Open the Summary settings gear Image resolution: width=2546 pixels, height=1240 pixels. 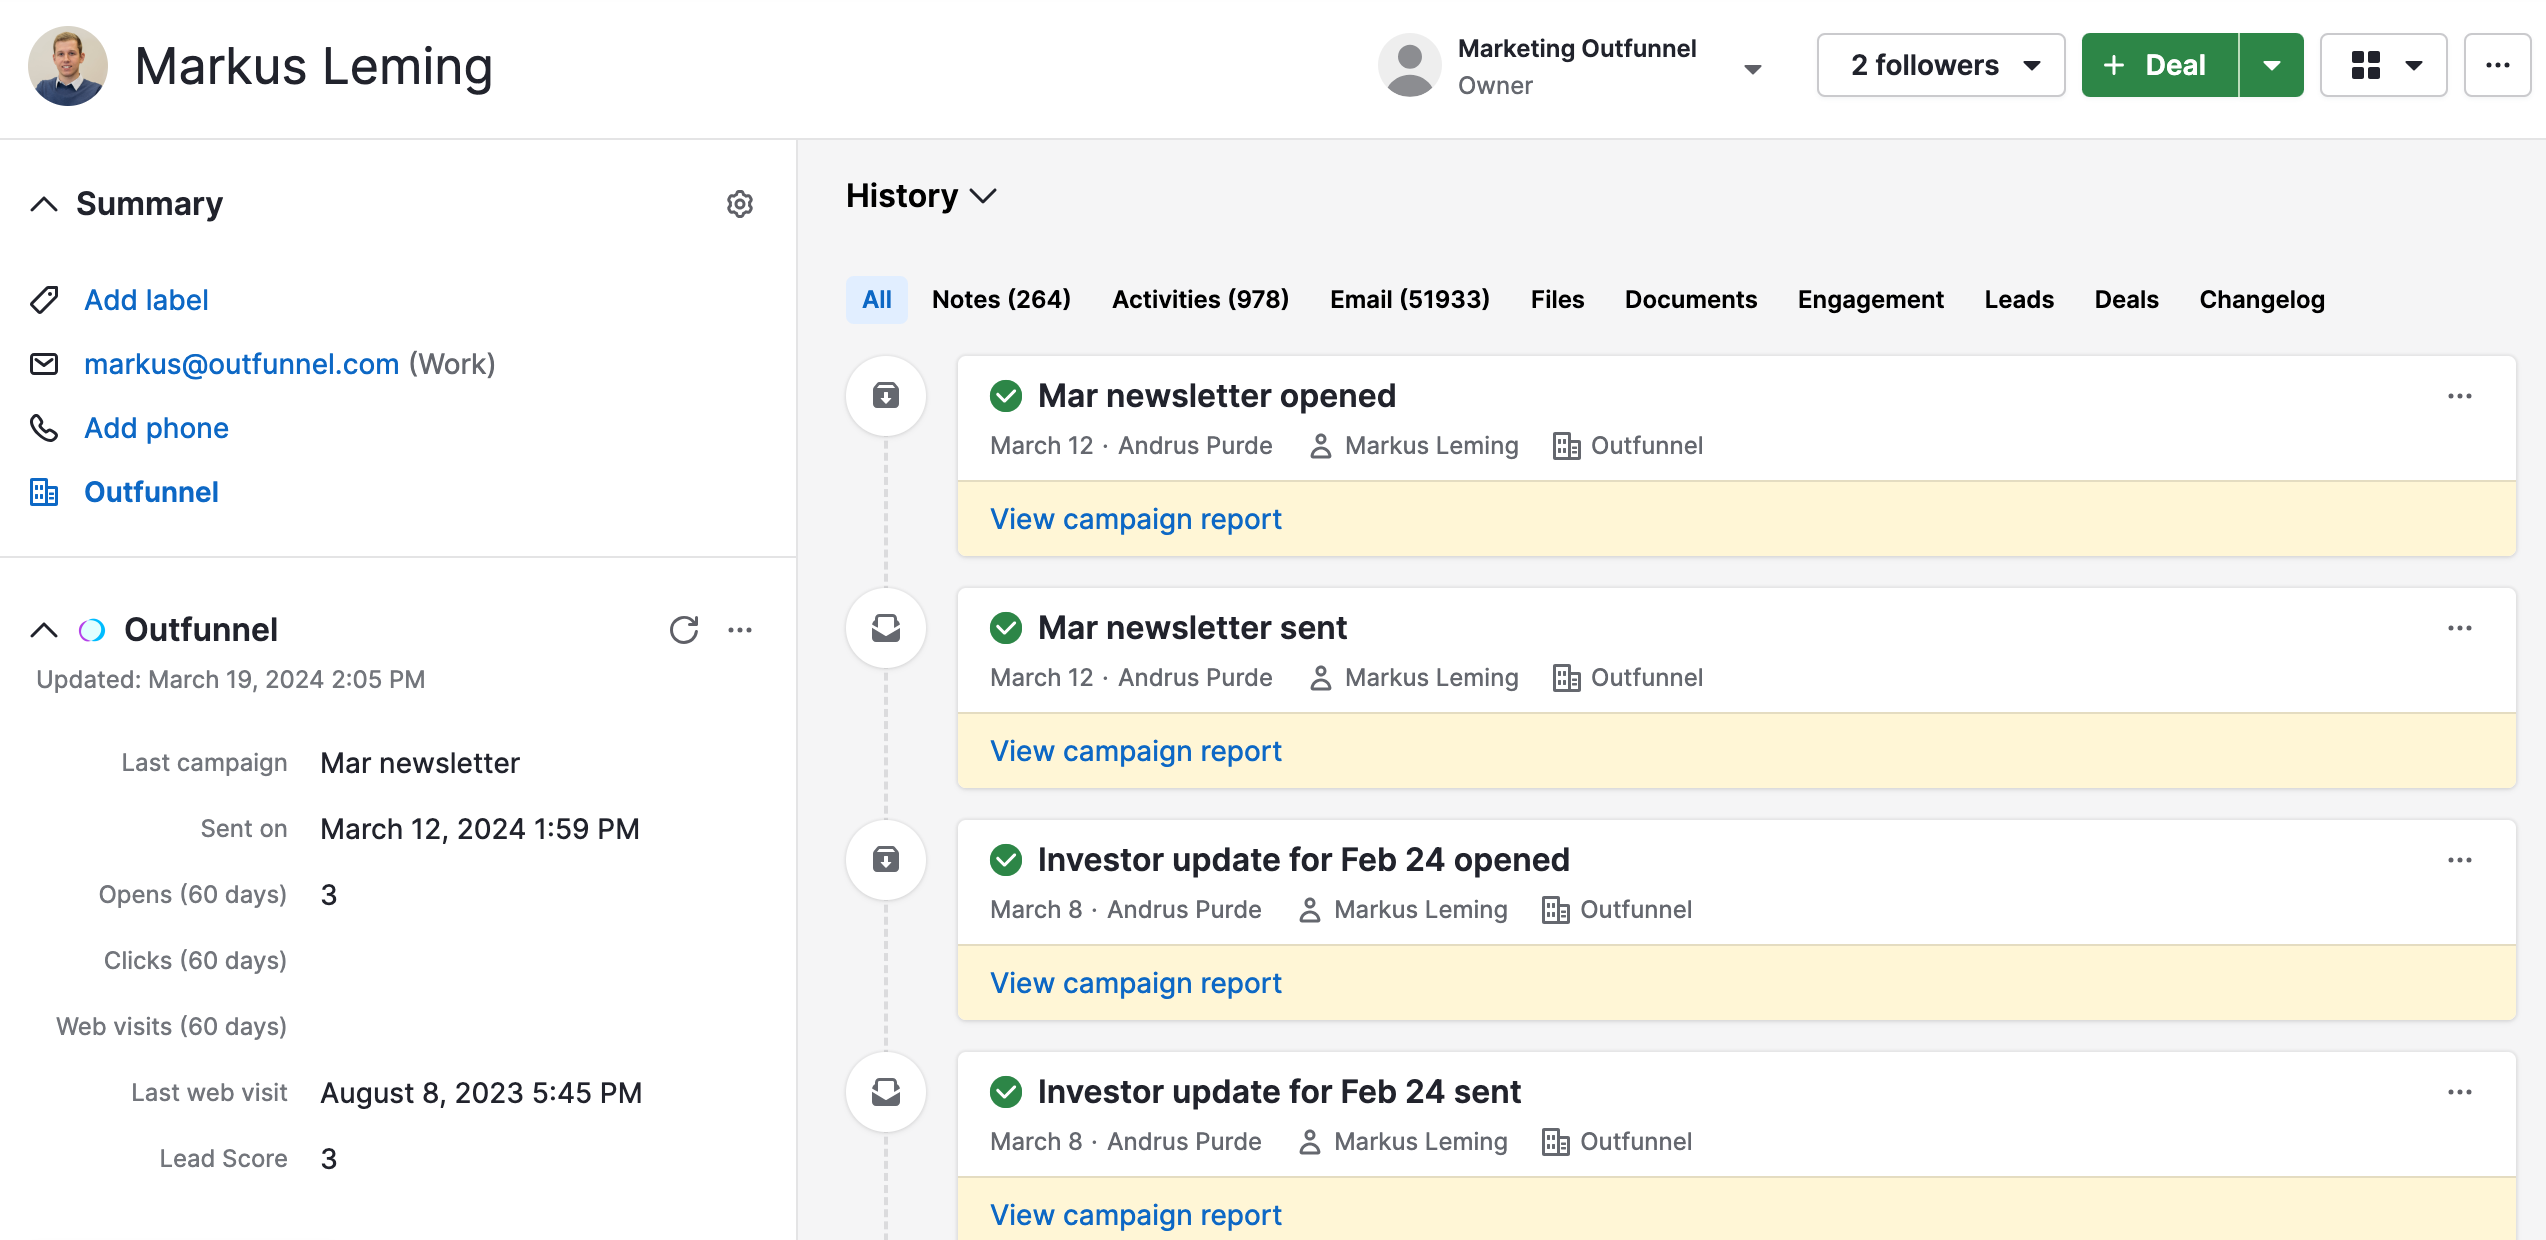739,204
